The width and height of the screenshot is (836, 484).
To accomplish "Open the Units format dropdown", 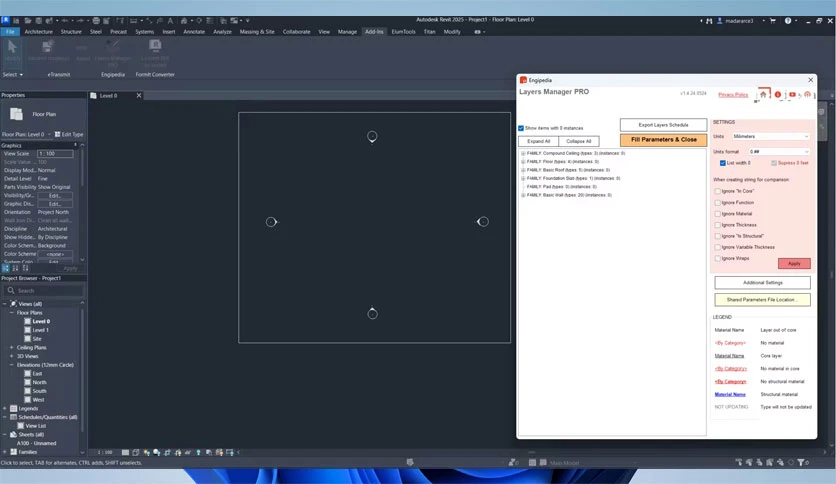I will (778, 152).
